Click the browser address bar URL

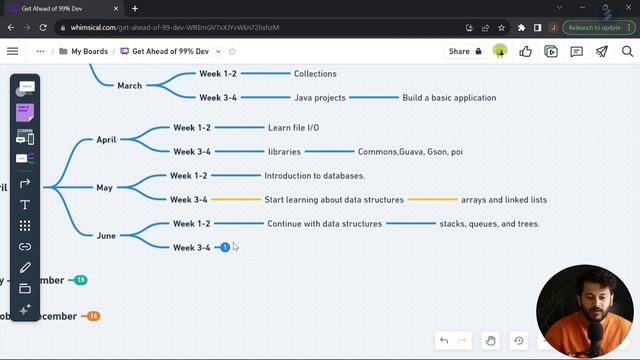point(175,27)
